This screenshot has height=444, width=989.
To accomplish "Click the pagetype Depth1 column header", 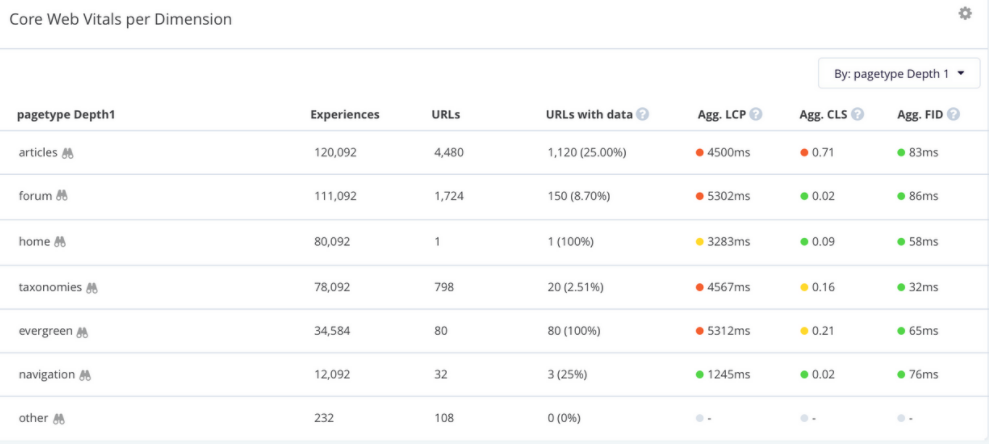I will (x=66, y=115).
